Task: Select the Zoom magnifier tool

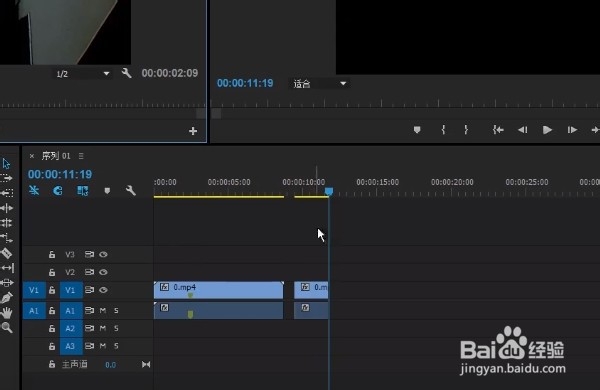Action: [x=7, y=328]
